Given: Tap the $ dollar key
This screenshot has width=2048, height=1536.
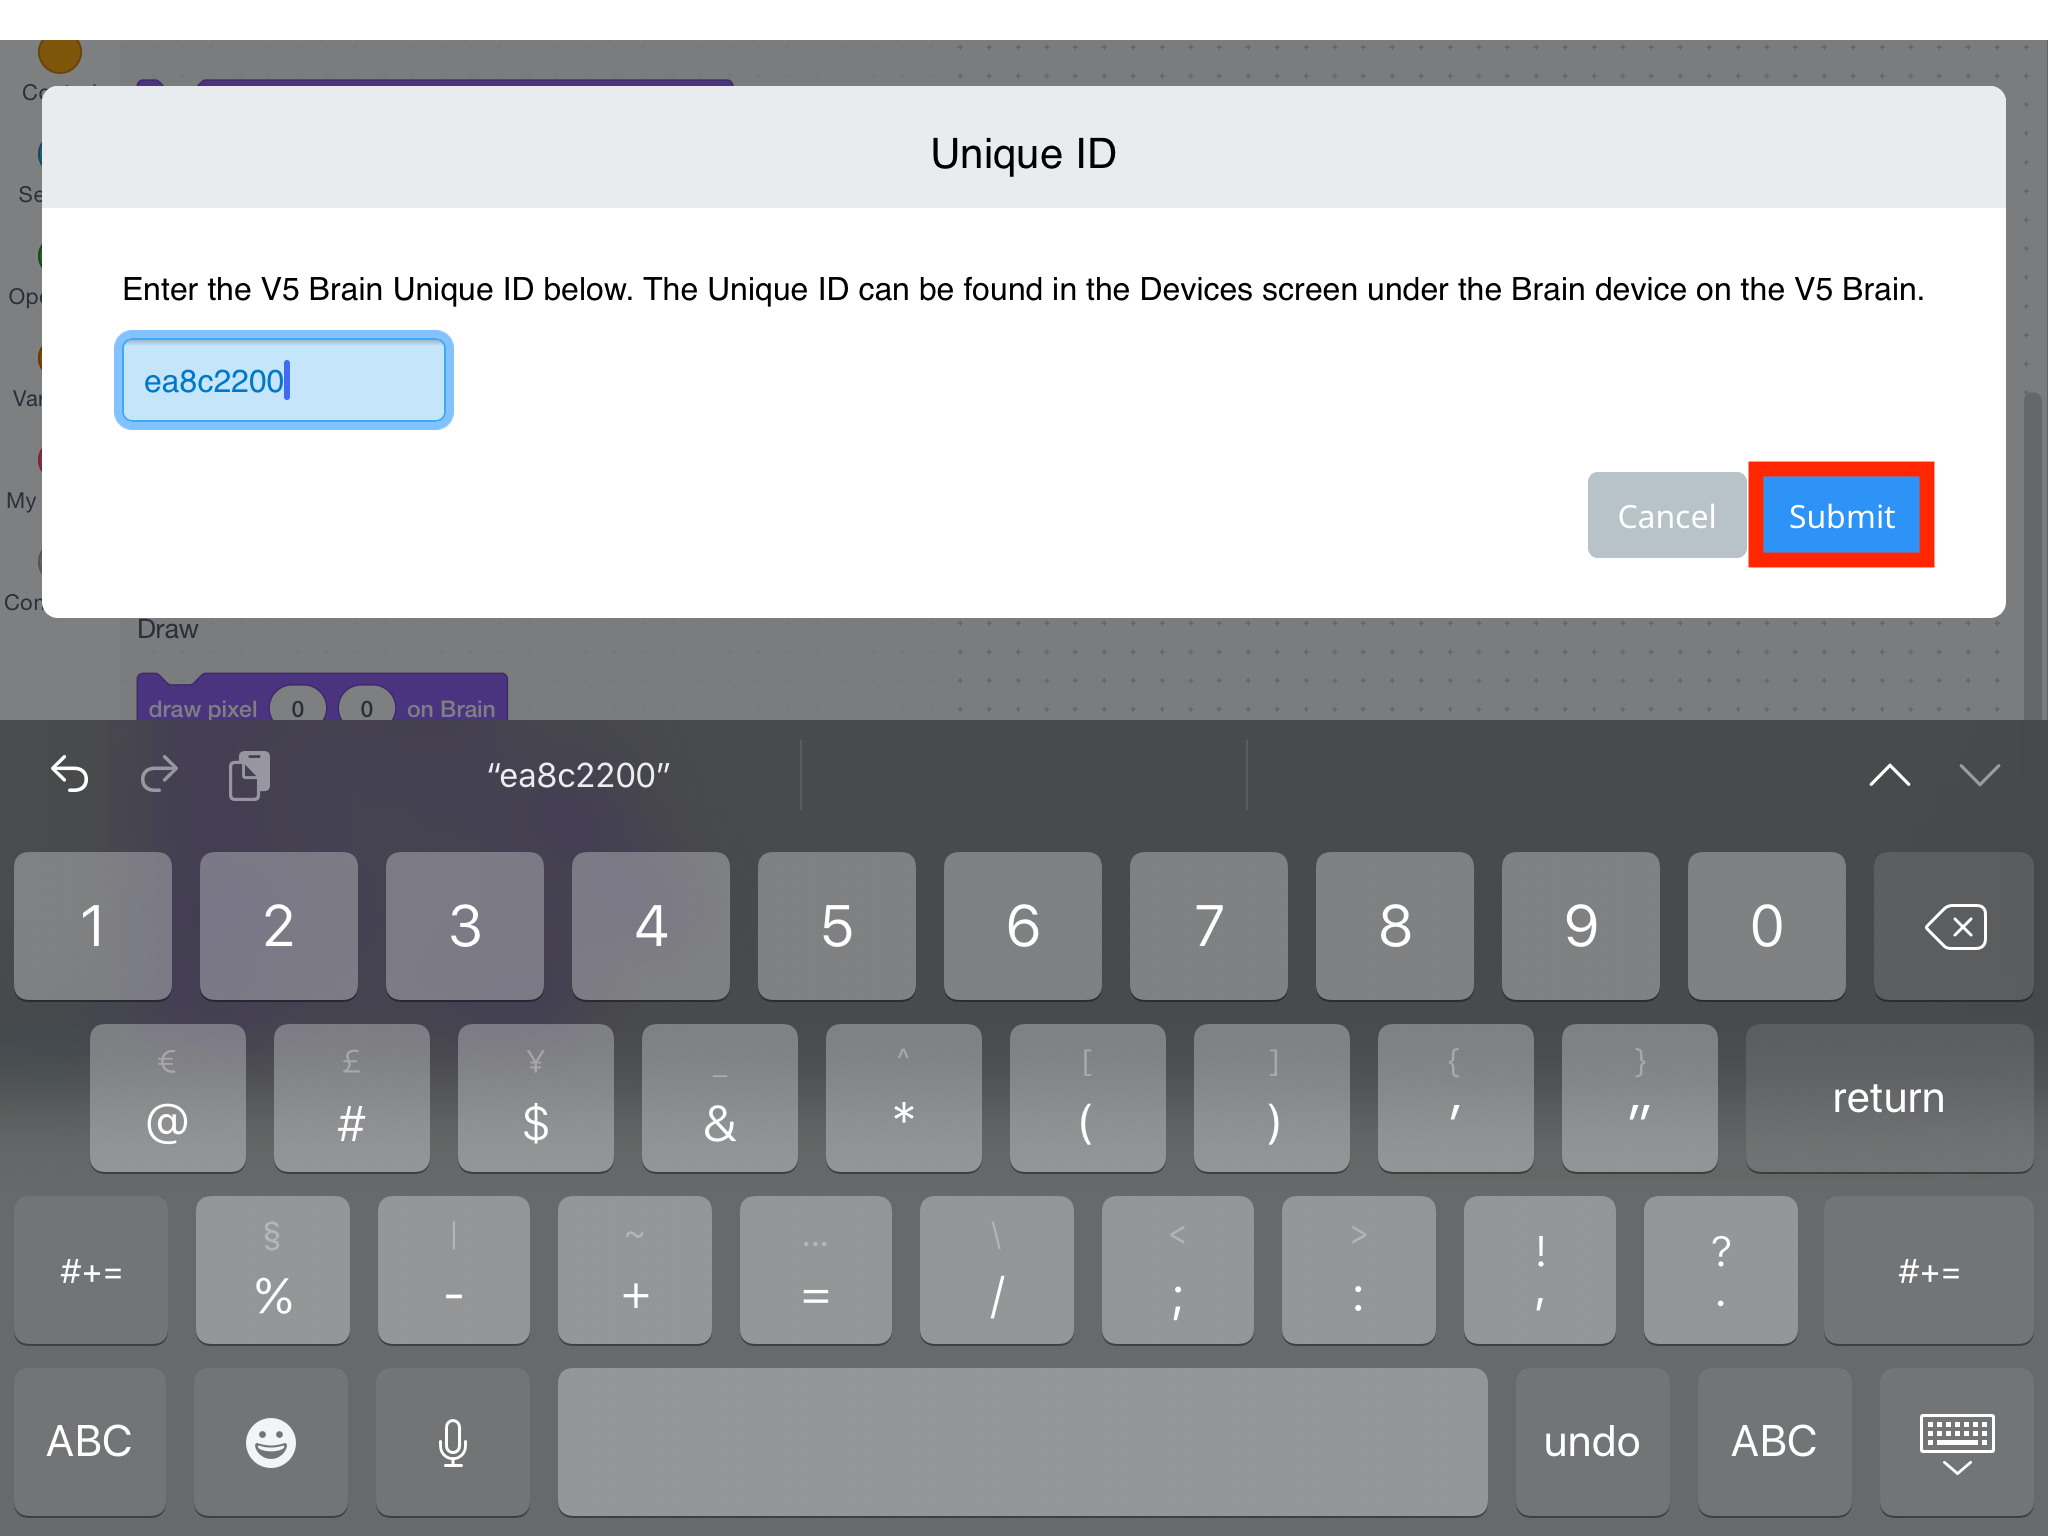Looking at the screenshot, I should point(536,1098).
